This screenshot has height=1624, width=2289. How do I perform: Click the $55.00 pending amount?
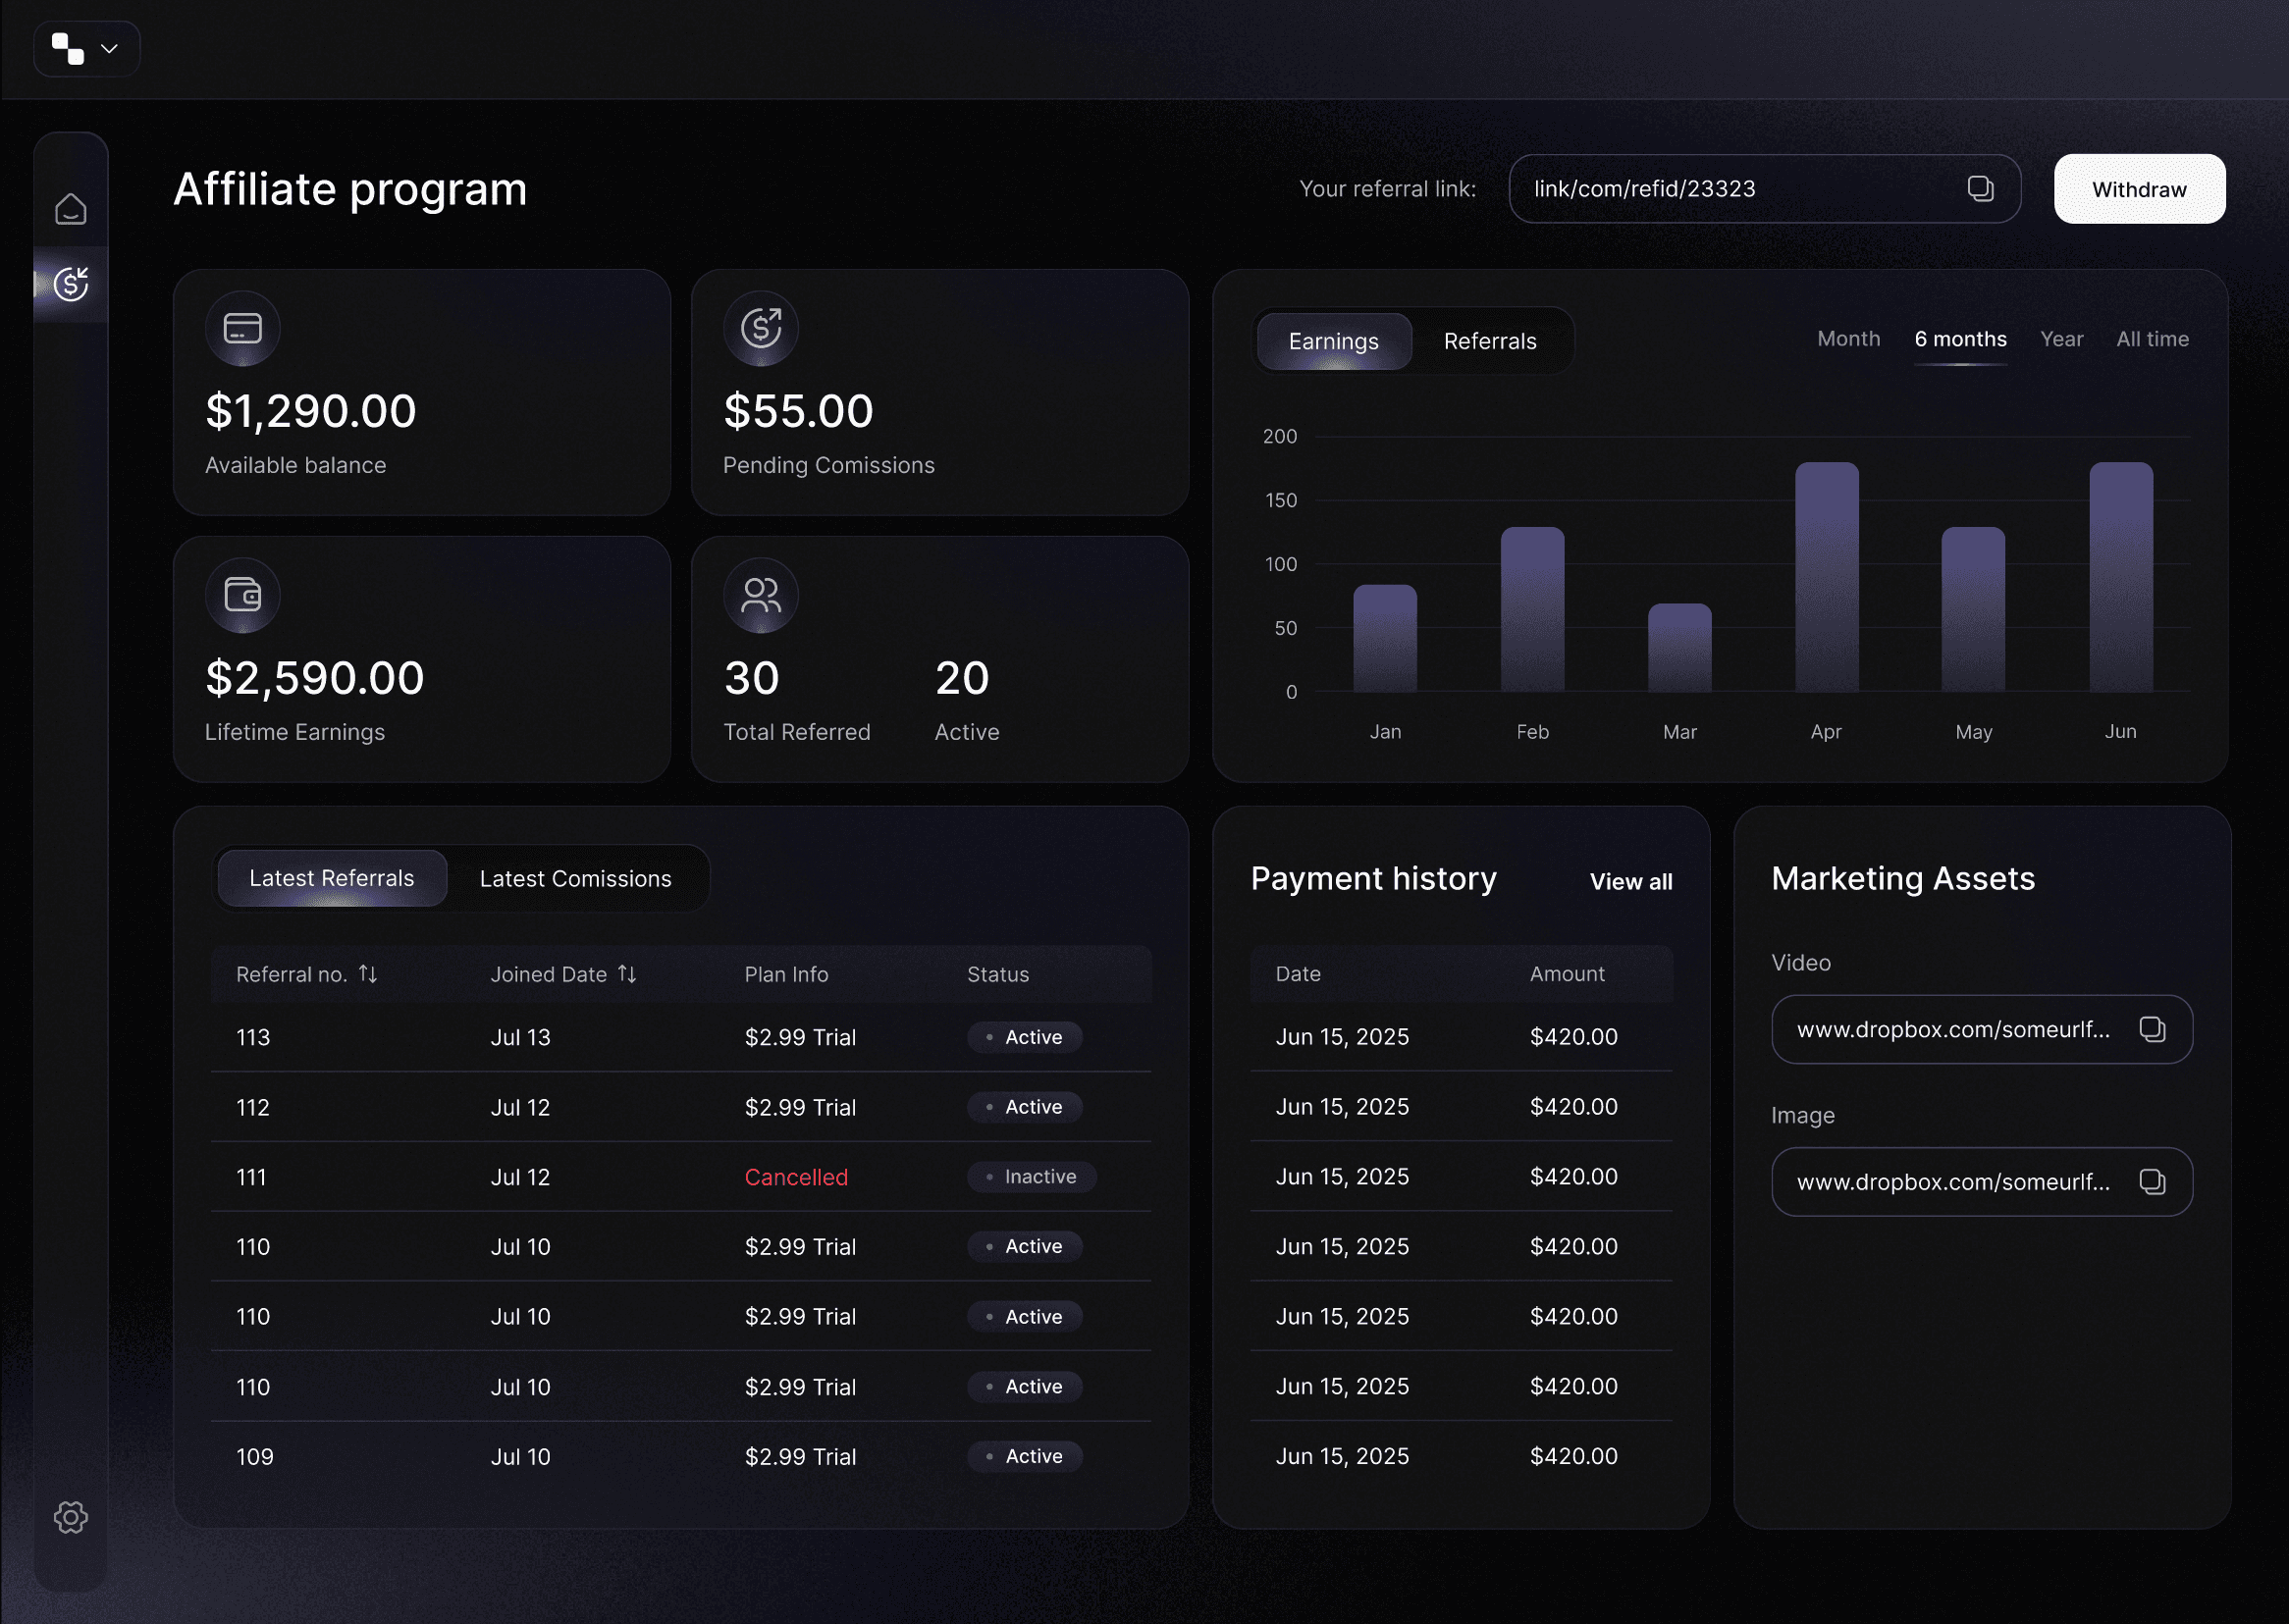798,411
